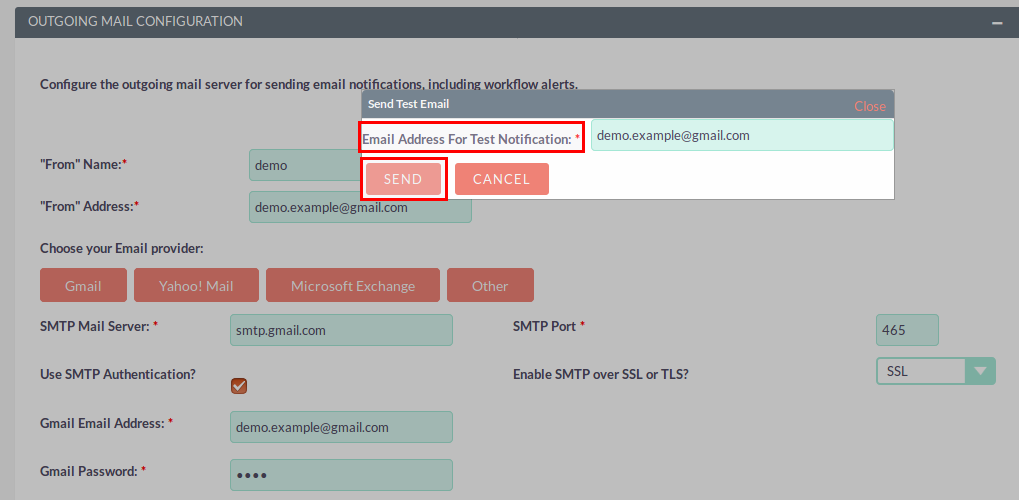Open the SSL or TLS dropdown
1019x500 pixels.
click(x=936, y=371)
